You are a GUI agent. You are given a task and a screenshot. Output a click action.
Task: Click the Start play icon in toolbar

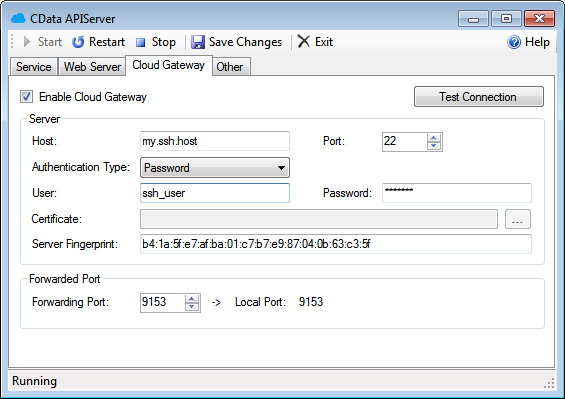click(27, 42)
